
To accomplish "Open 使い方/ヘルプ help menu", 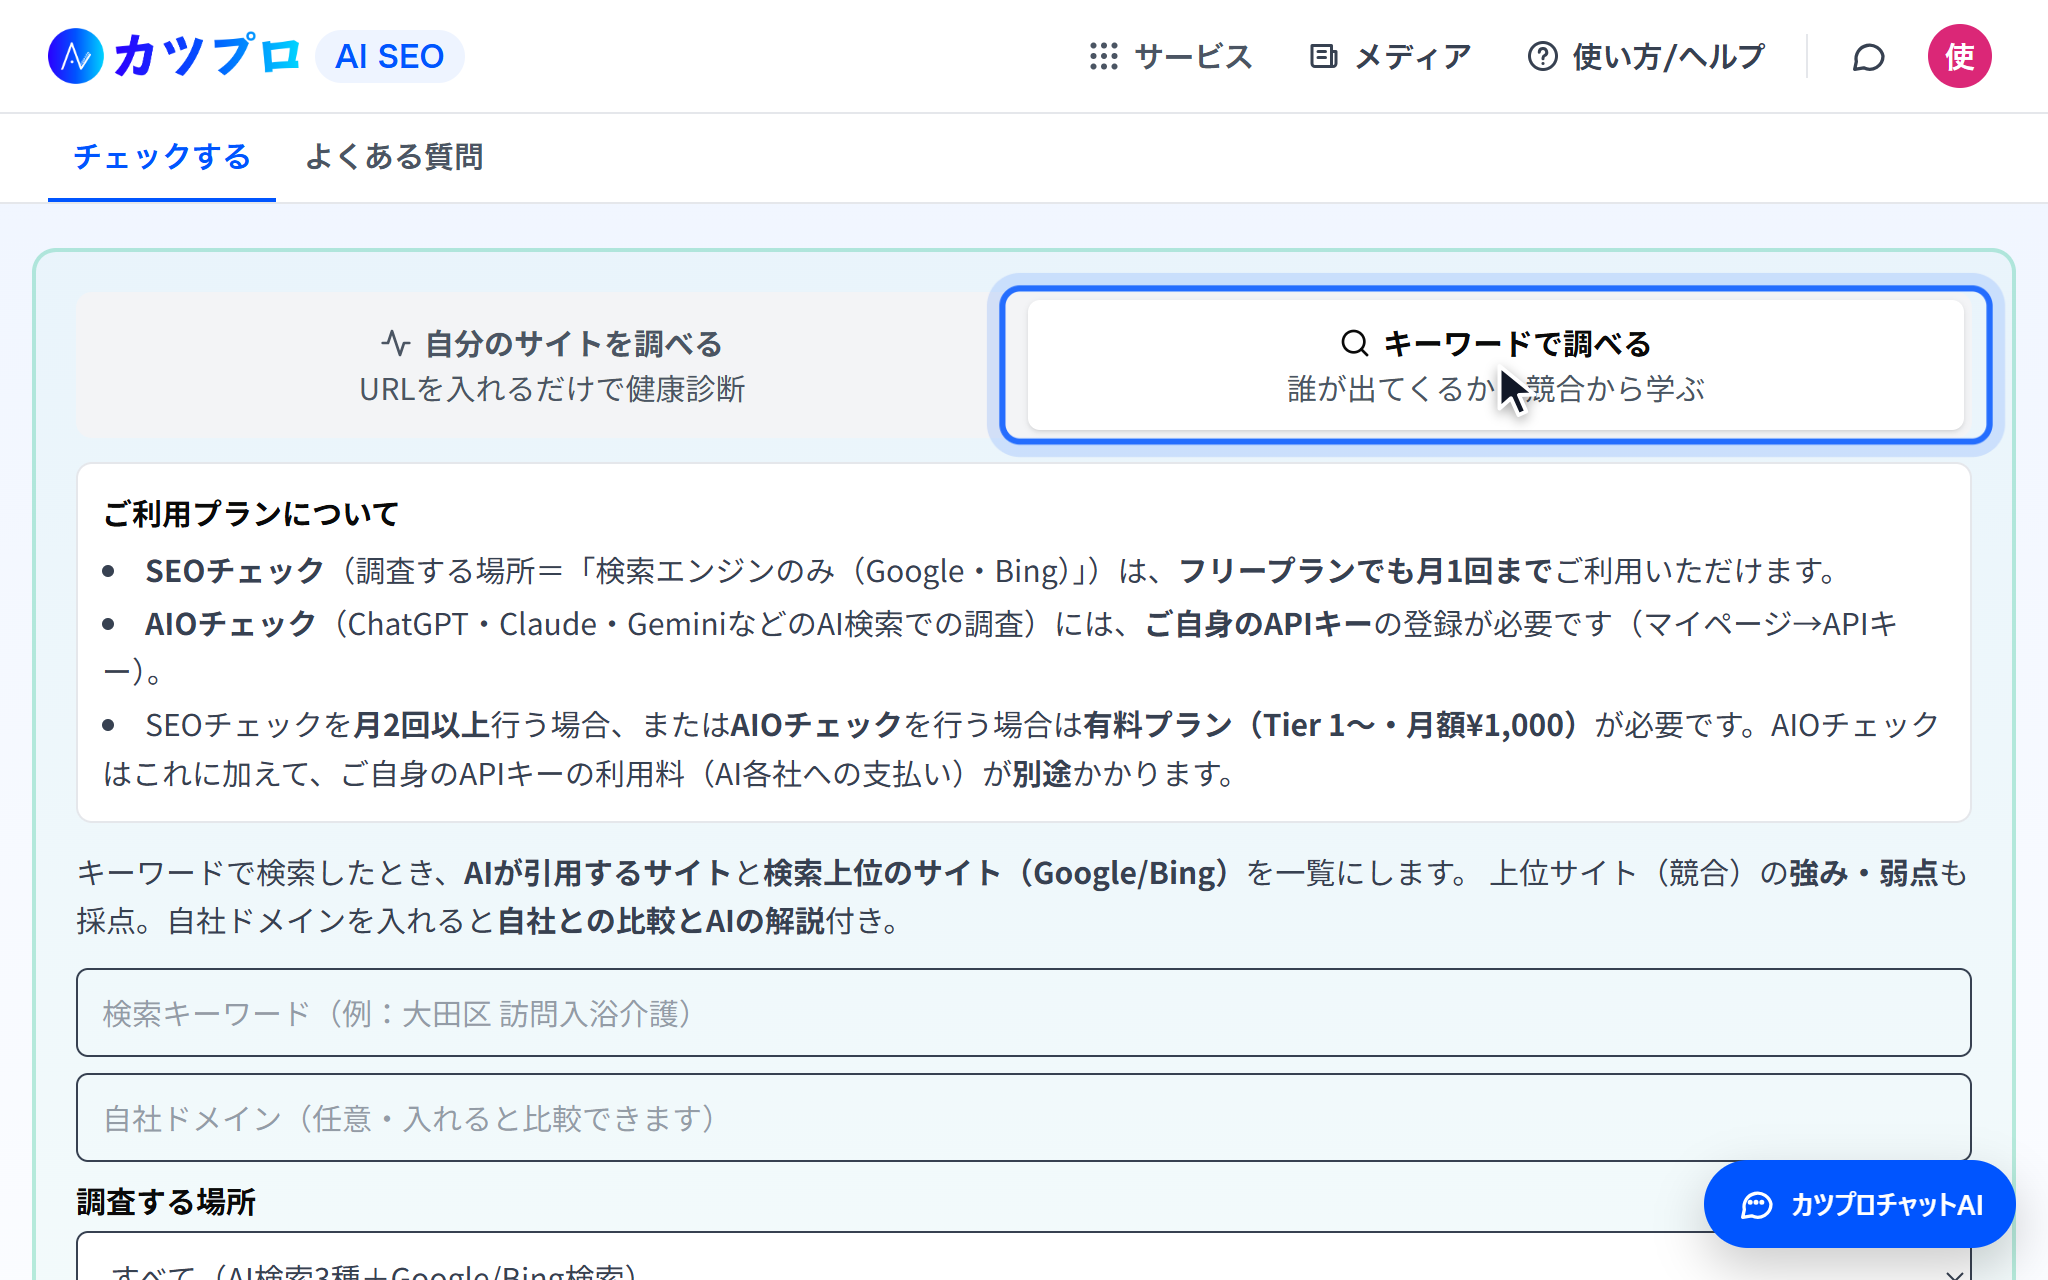I will click(x=1646, y=56).
